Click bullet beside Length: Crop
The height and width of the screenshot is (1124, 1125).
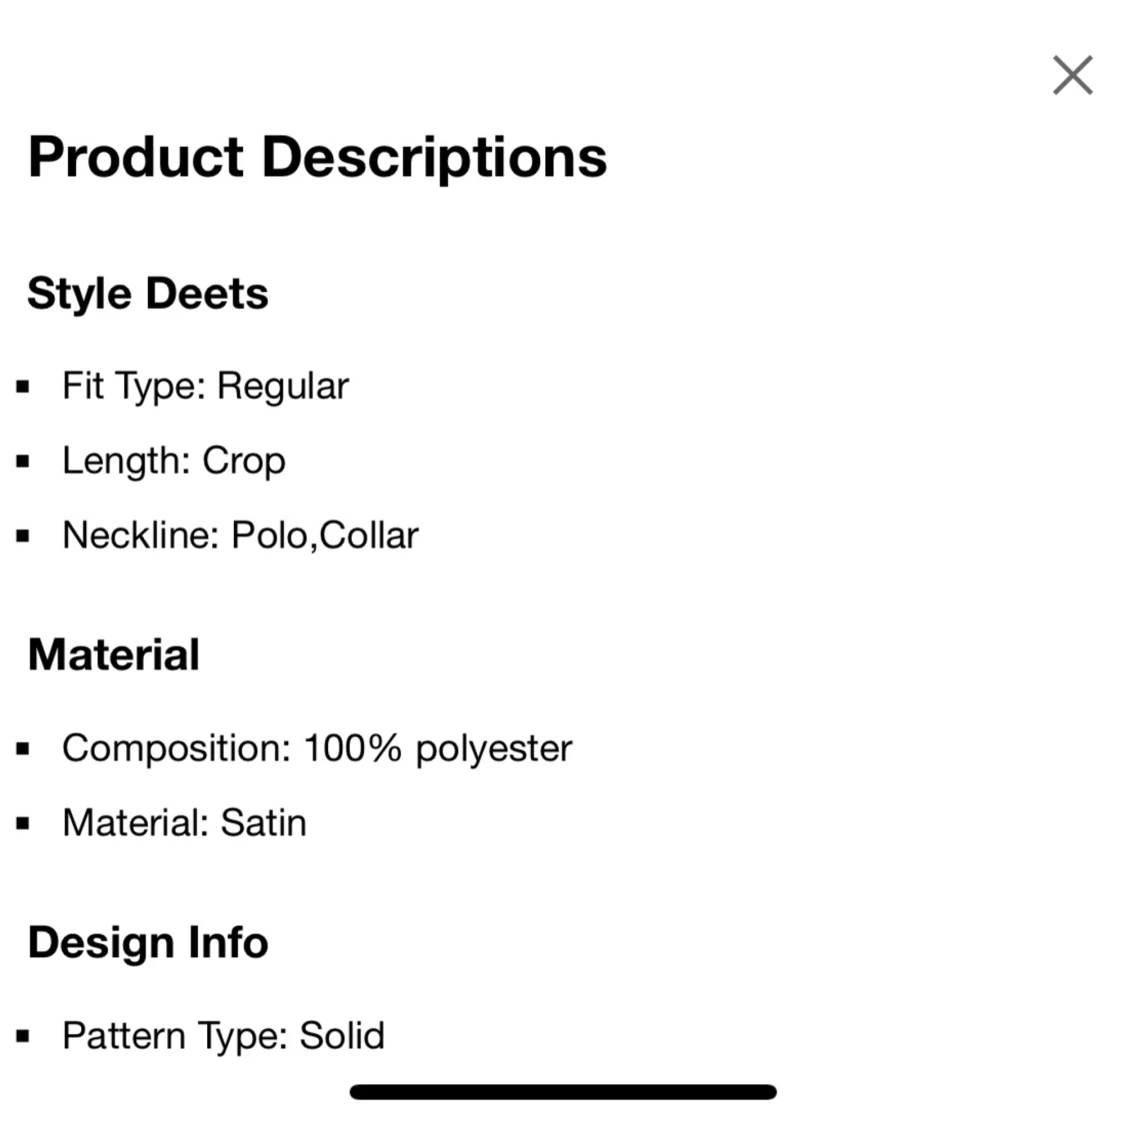pos(23,461)
